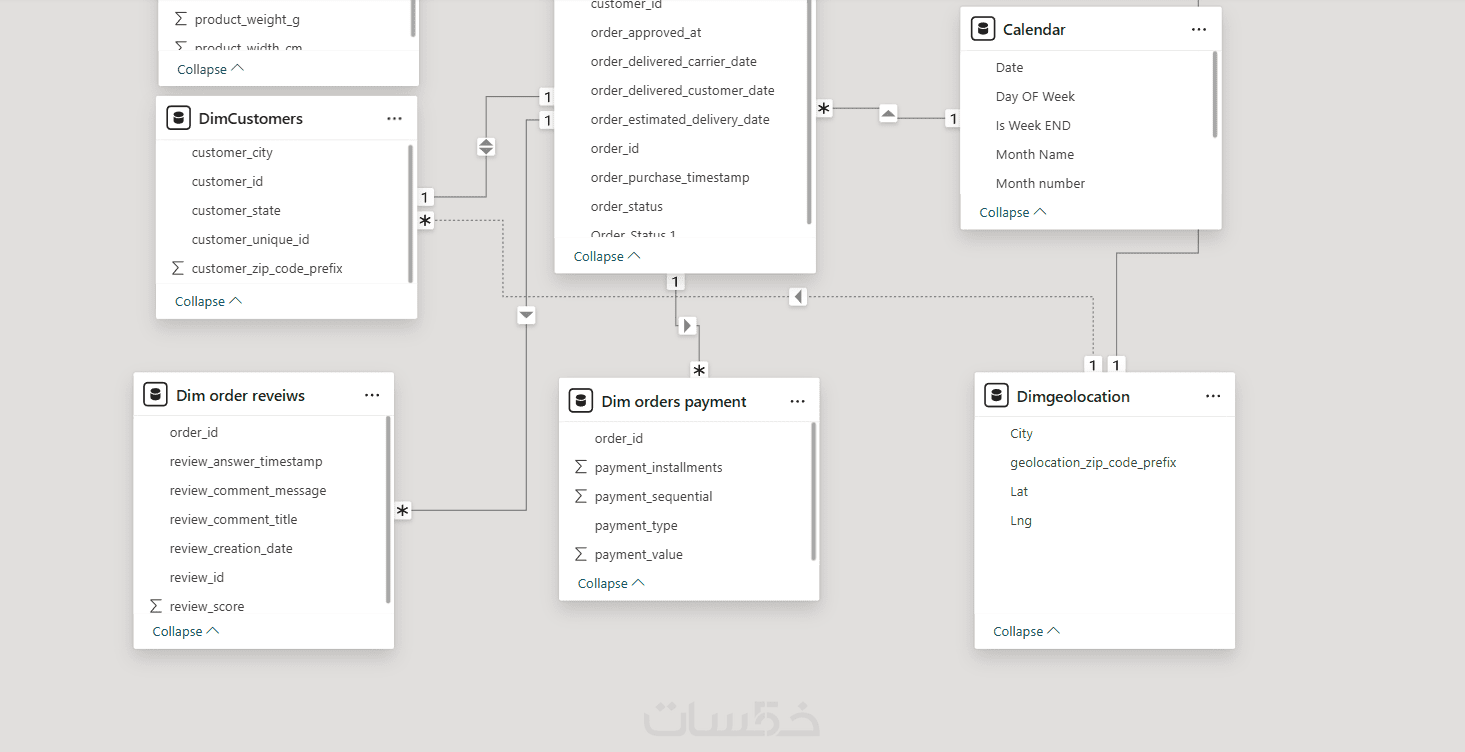Viewport: 1465px width, 752px height.
Task: Collapse the DimCustomers table
Action: tap(208, 301)
